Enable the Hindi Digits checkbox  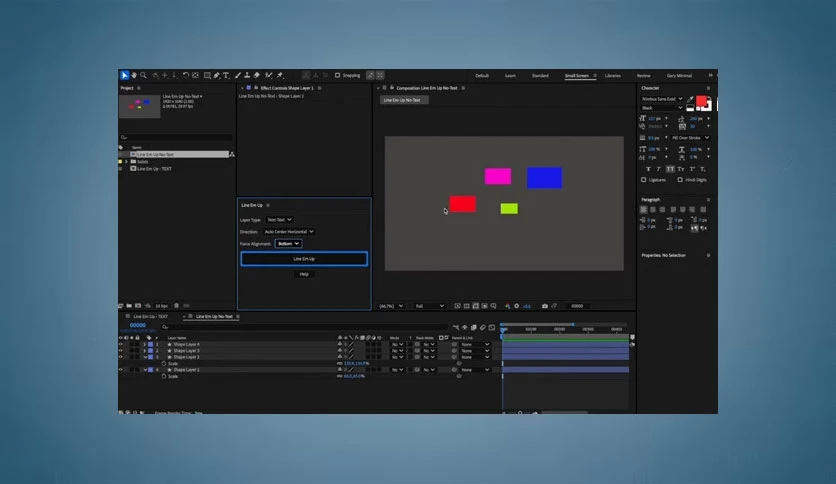coord(680,180)
